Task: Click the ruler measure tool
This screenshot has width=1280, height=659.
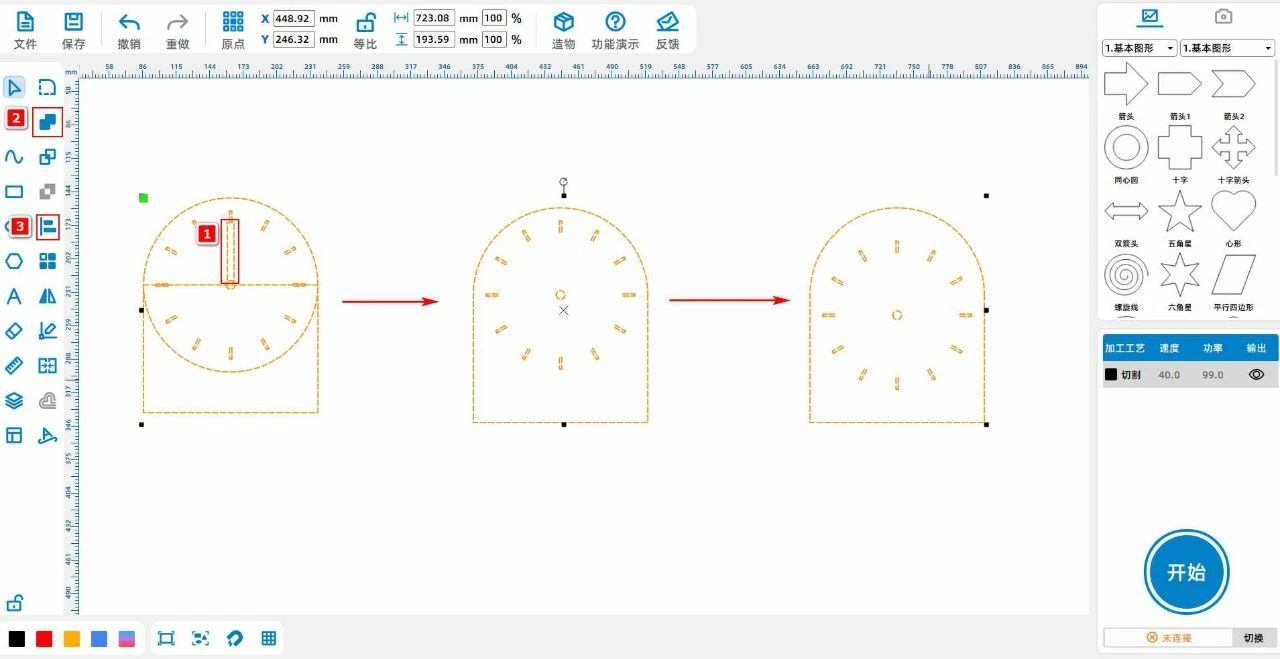Action: (14, 365)
